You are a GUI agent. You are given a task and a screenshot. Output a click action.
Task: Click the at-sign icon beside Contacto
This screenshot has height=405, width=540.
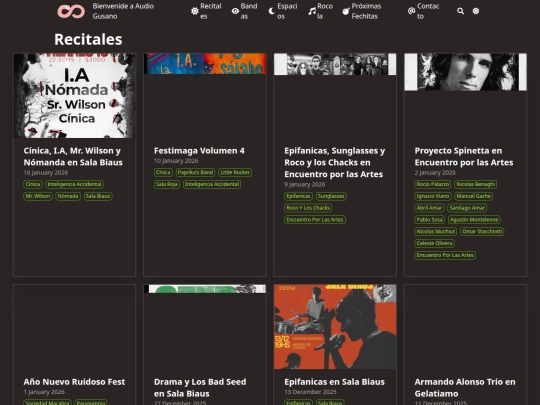(x=411, y=11)
